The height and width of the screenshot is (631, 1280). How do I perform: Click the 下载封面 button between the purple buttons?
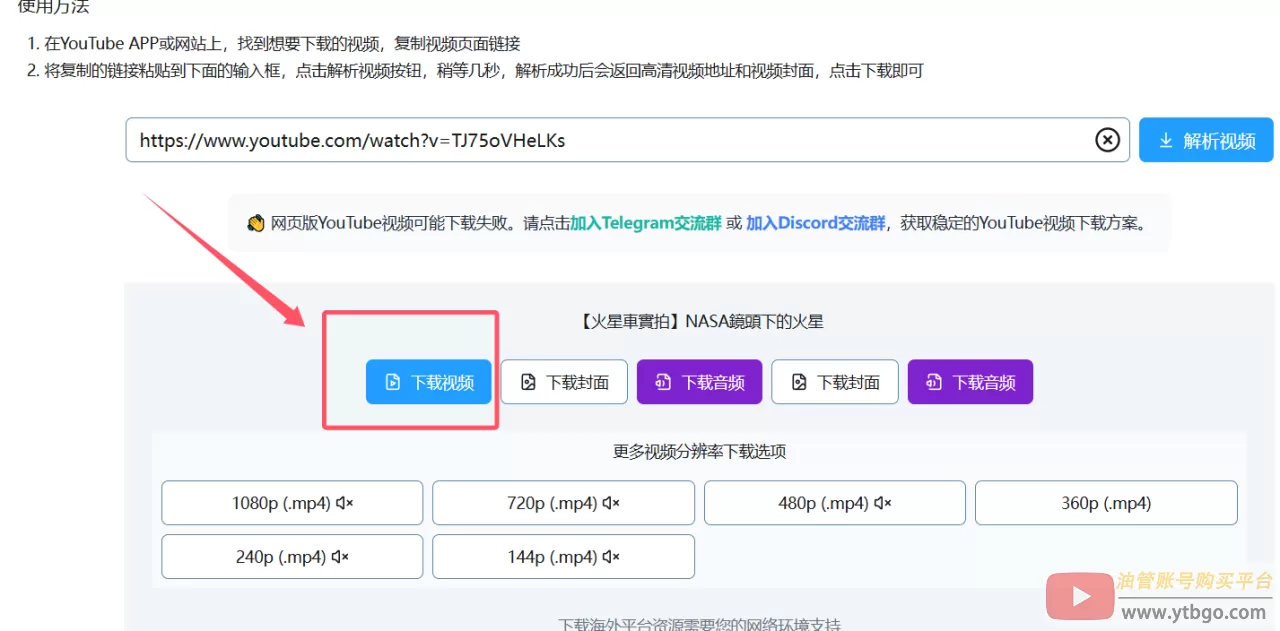point(835,382)
